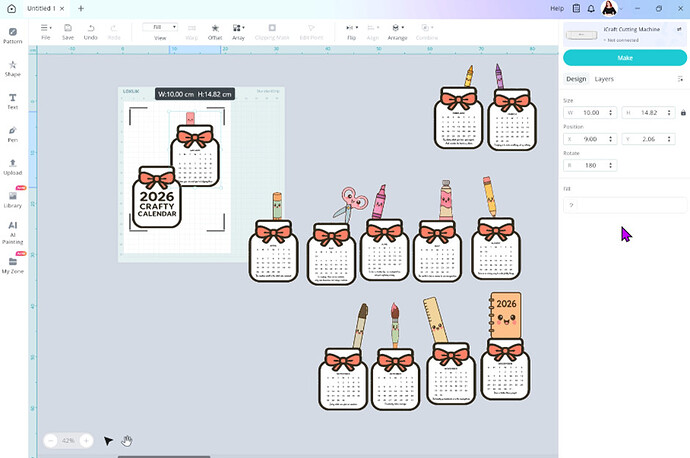Choose the Pen drawing tool

click(13, 133)
